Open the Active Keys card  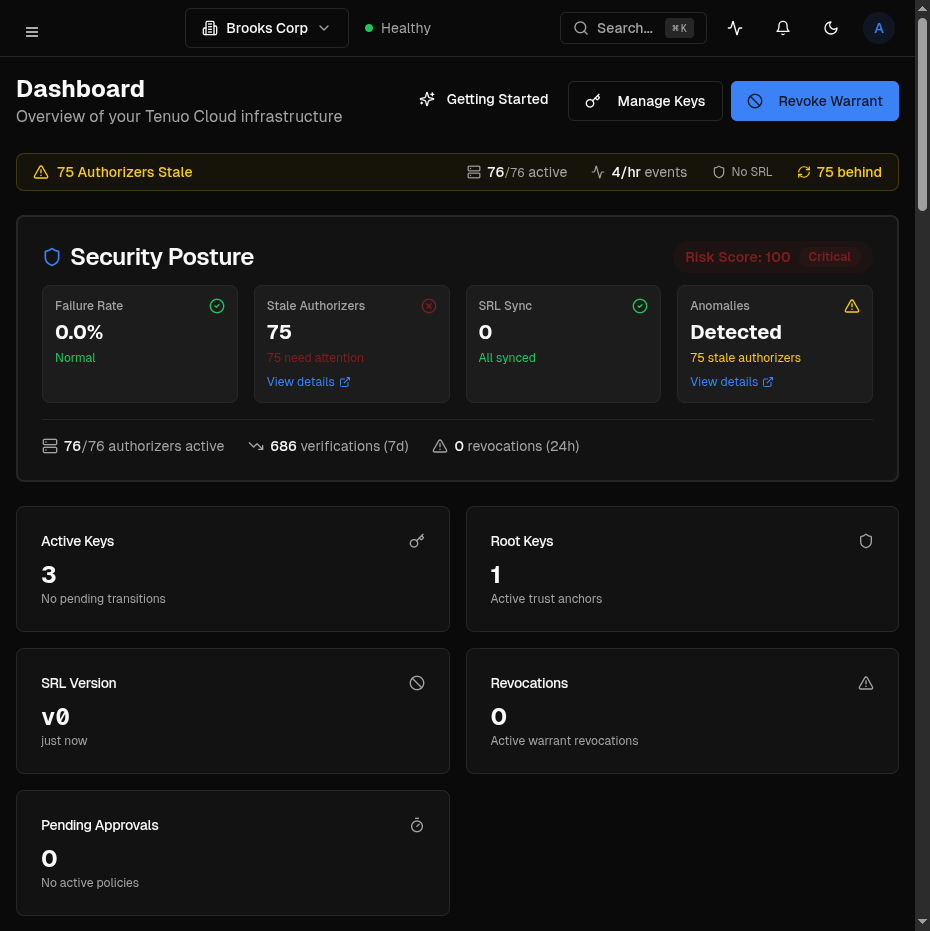[233, 569]
